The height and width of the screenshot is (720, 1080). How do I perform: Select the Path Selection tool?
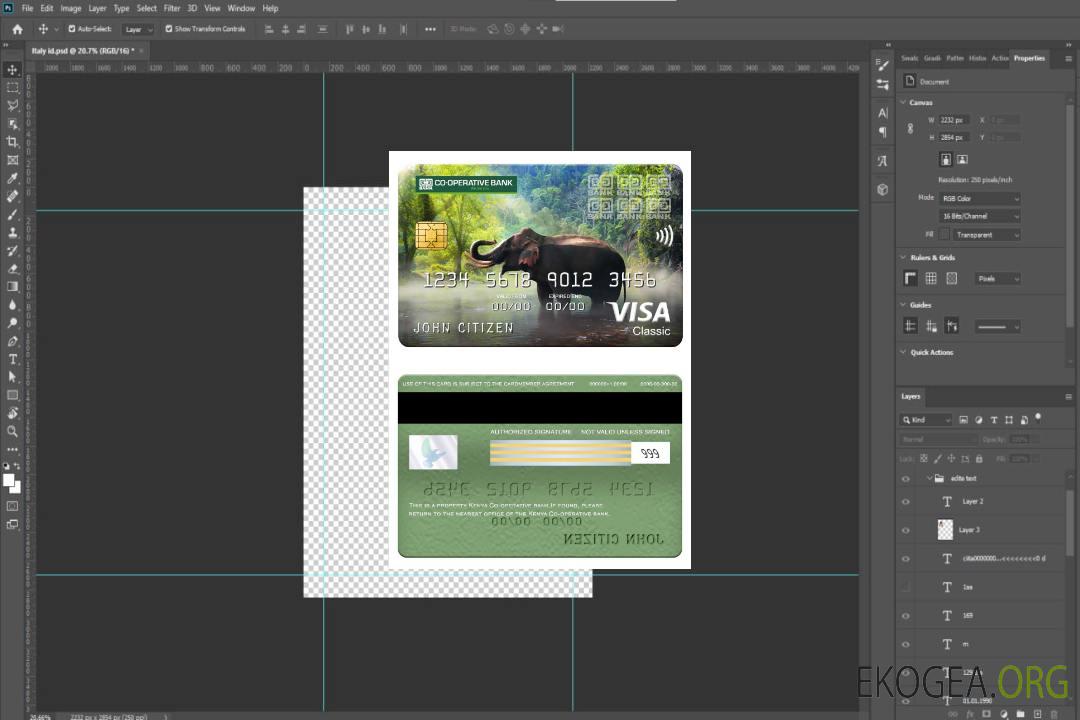[x=12, y=377]
